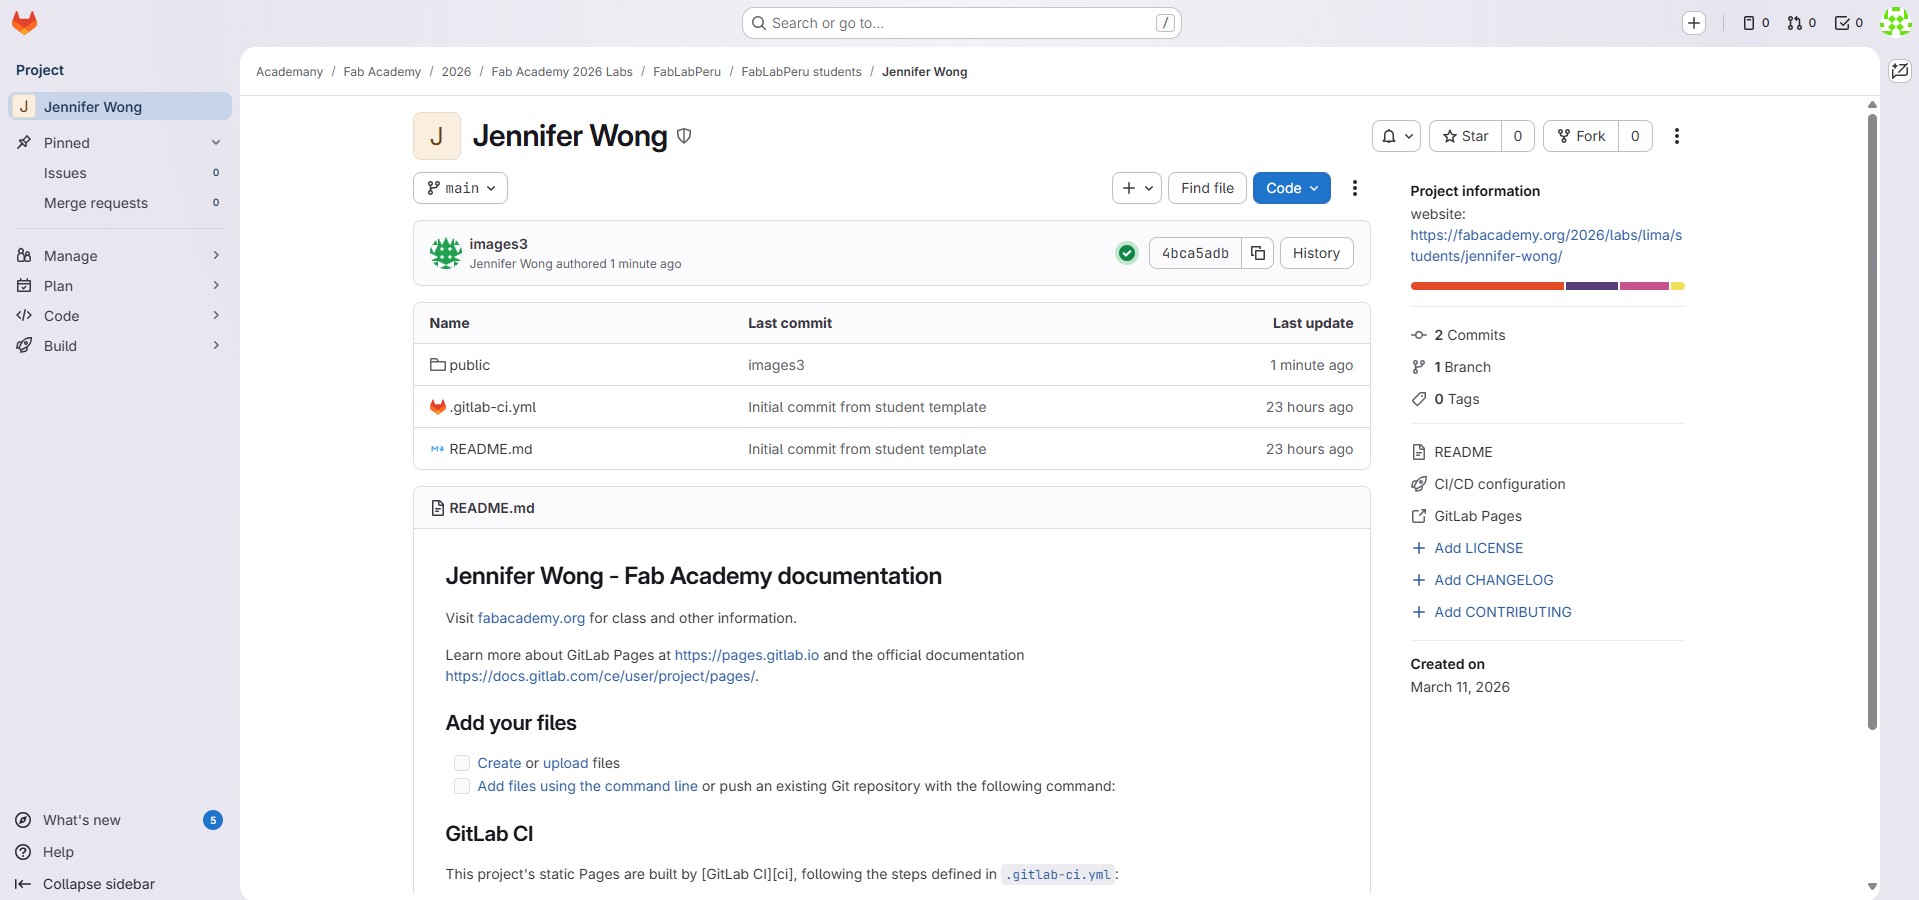
Task: Open the Plan section in sidebar
Action: 57,286
